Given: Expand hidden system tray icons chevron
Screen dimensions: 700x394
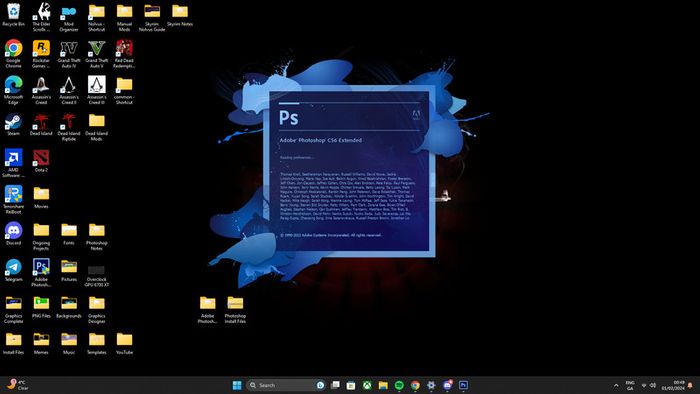Looking at the screenshot, I should 616,386.
